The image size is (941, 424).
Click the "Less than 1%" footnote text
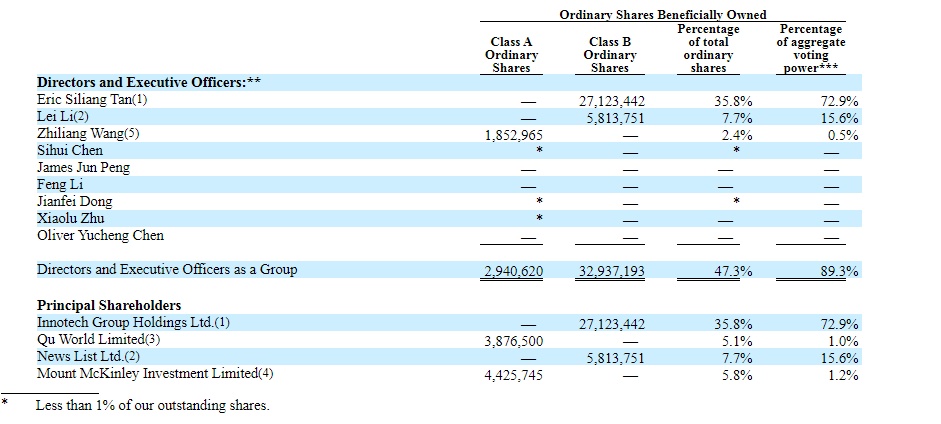click(152, 405)
